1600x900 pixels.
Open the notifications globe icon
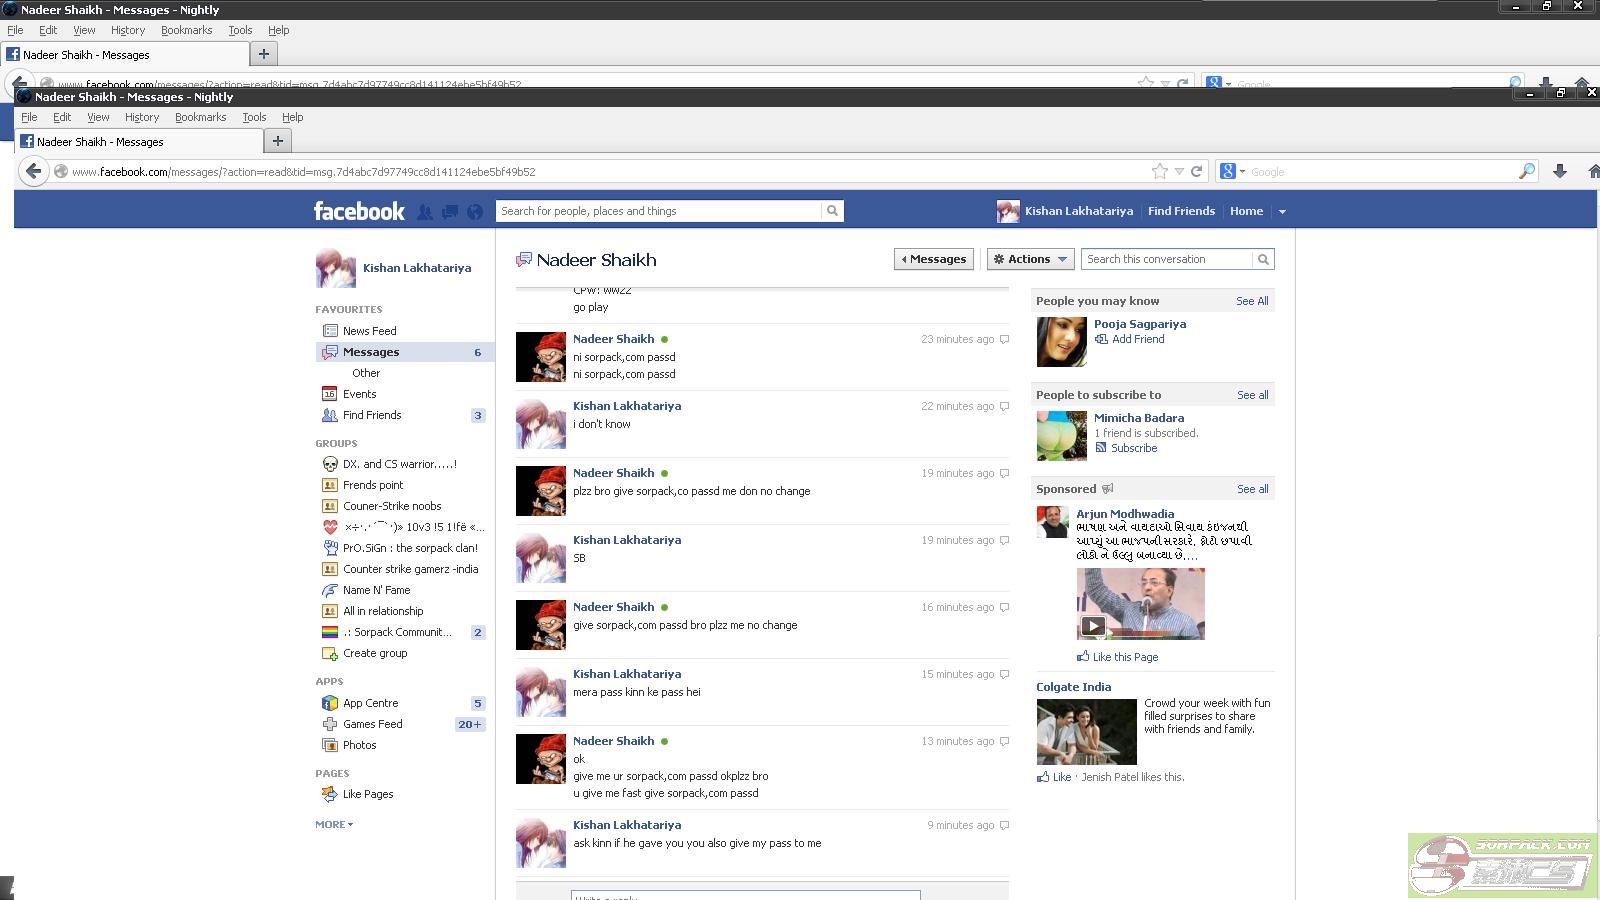[x=475, y=212]
